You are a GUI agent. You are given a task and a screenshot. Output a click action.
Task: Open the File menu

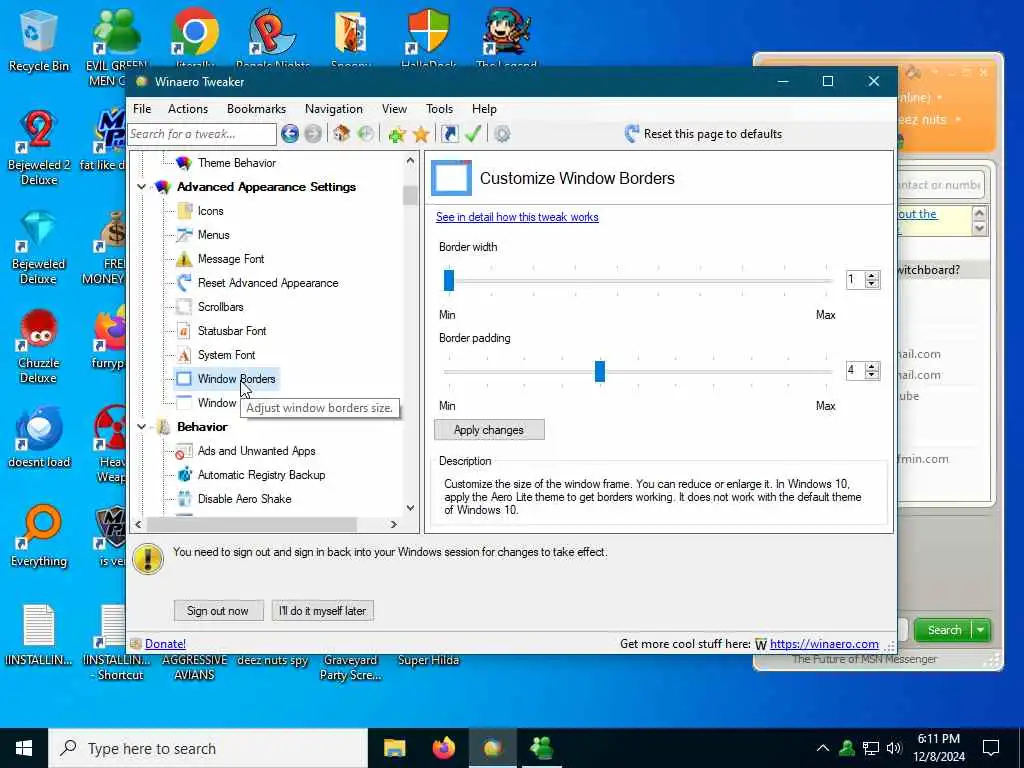point(142,109)
